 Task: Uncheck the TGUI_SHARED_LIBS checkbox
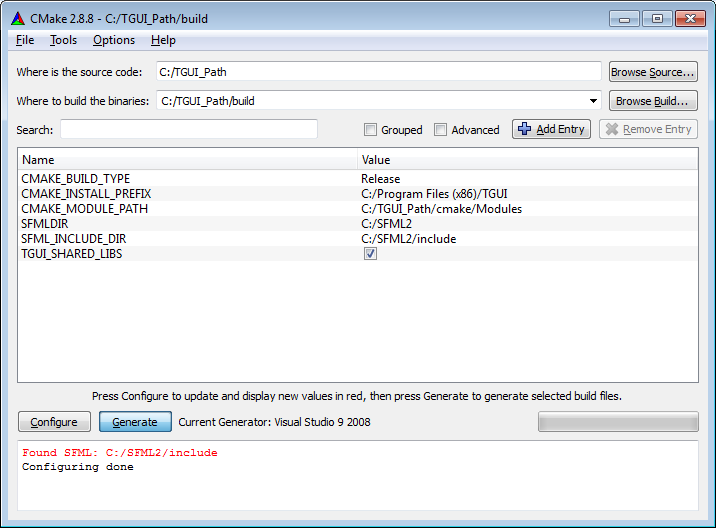coord(370,253)
